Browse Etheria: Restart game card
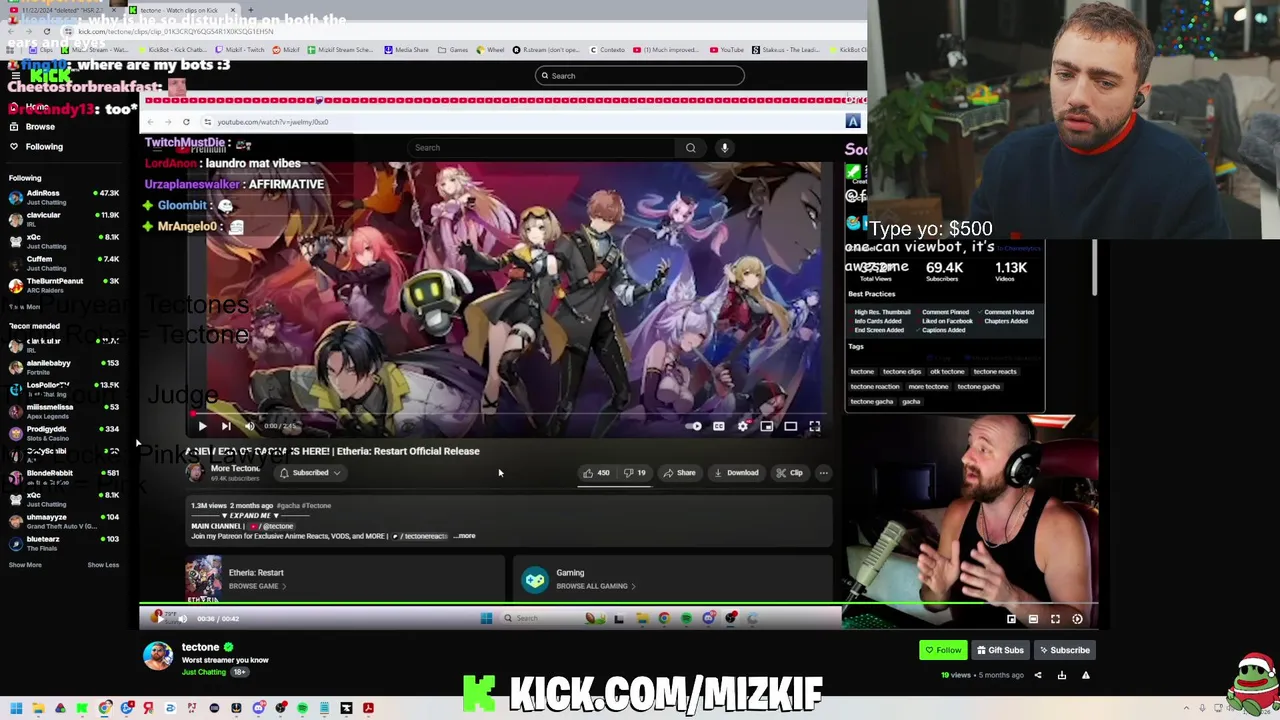This screenshot has width=1280, height=720. click(x=344, y=579)
